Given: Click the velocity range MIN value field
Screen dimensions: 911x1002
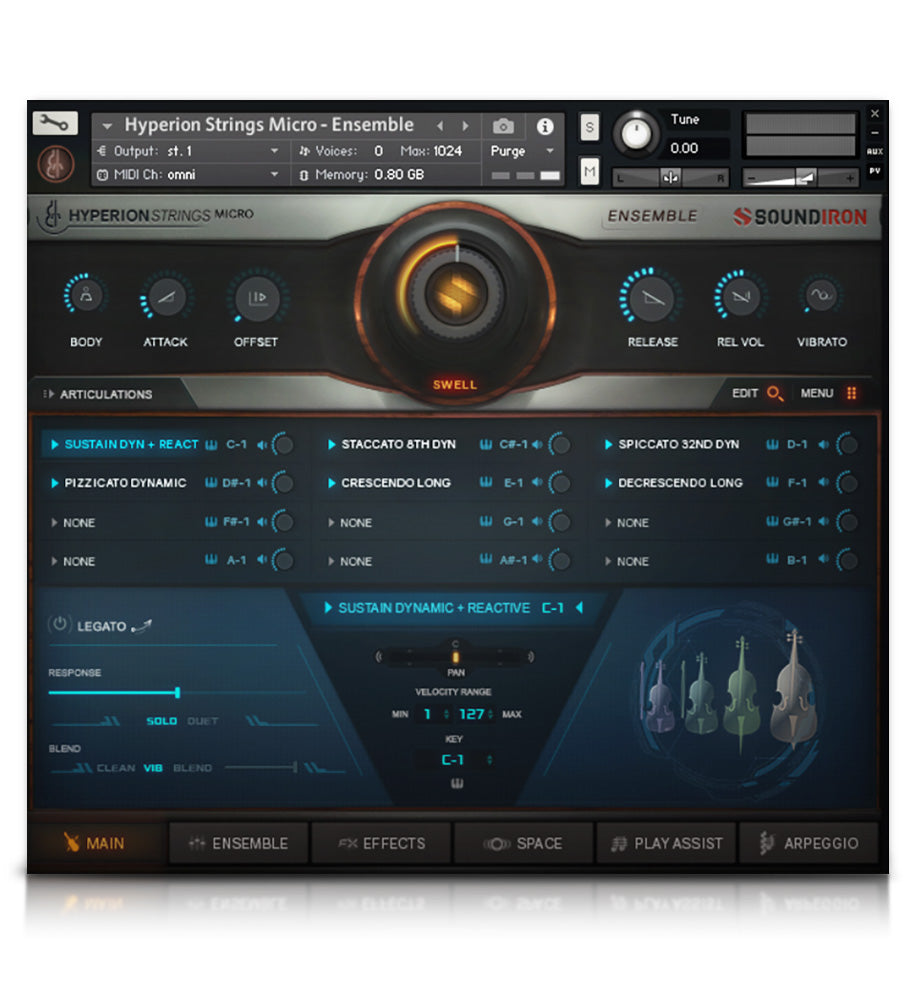Looking at the screenshot, I should pyautogui.click(x=429, y=714).
